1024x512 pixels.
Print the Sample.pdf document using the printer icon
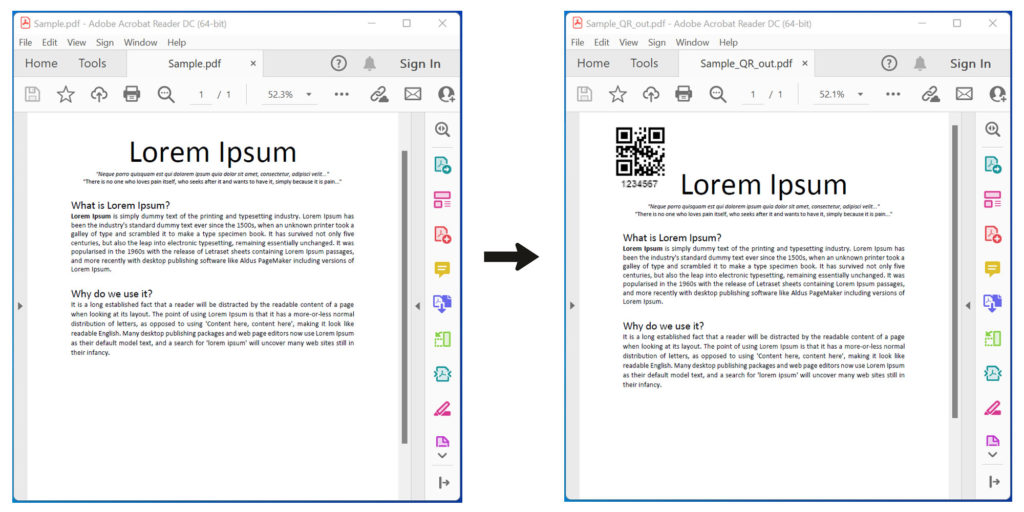(131, 94)
